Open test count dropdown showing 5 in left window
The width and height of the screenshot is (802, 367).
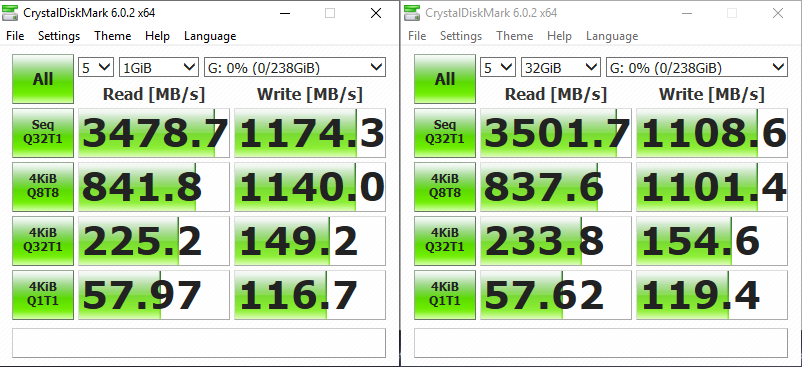pyautogui.click(x=96, y=67)
